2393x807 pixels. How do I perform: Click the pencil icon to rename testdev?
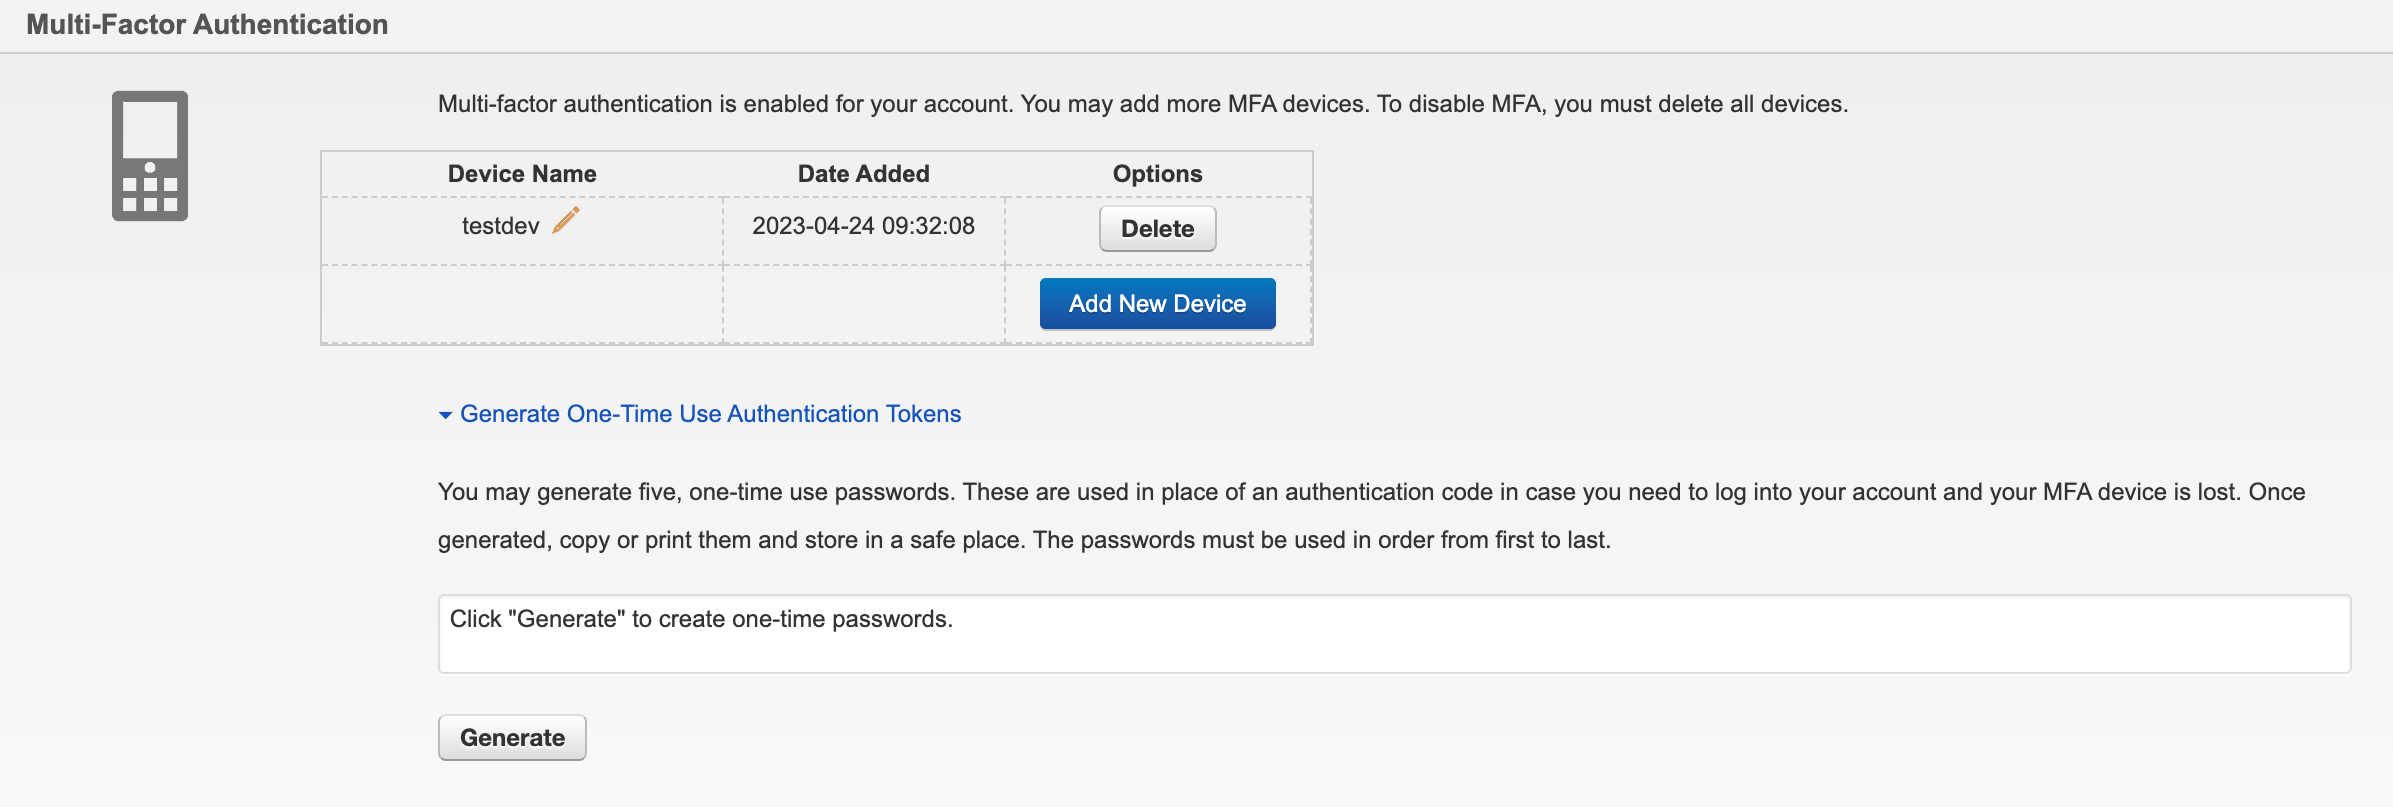(566, 220)
